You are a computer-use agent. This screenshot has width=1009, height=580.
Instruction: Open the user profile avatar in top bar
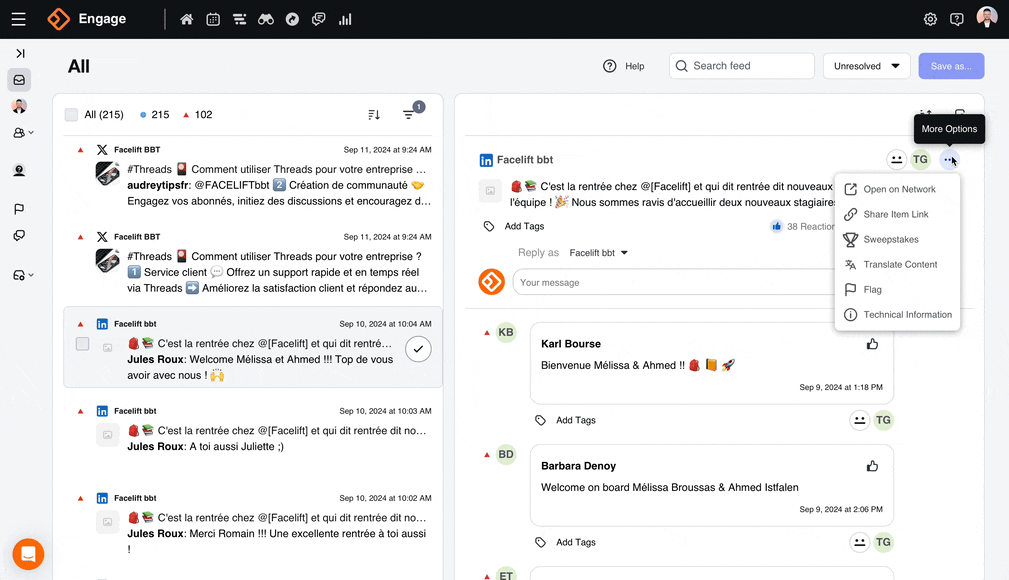click(x=986, y=17)
